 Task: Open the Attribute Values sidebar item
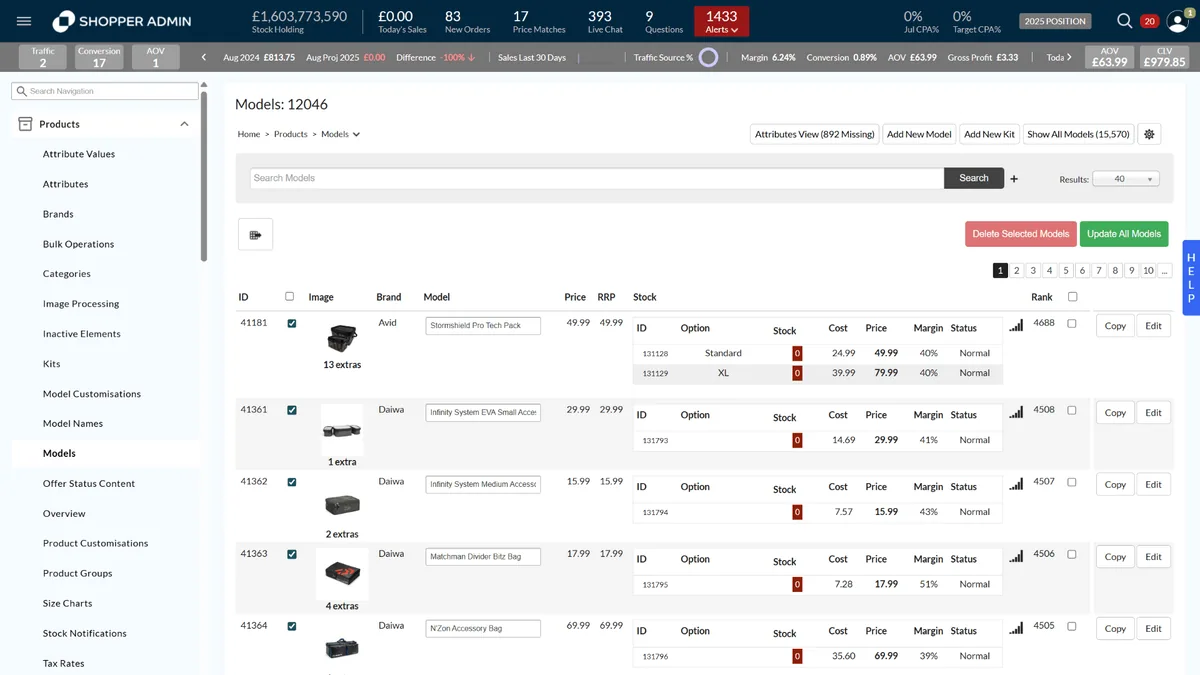tap(79, 154)
